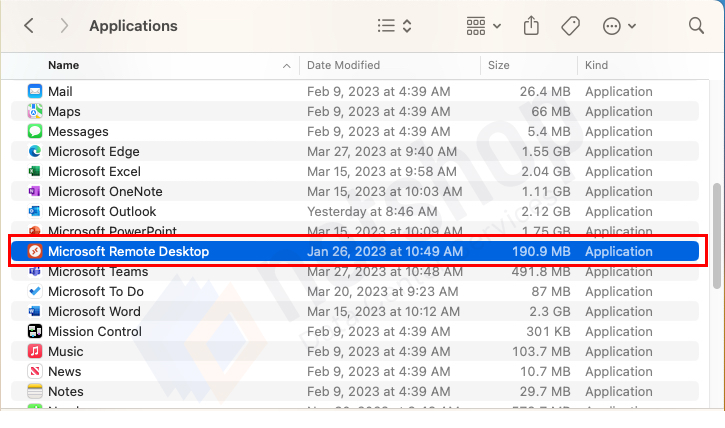Click the Microsoft Edge name text
725x428 pixels.
click(x=93, y=152)
